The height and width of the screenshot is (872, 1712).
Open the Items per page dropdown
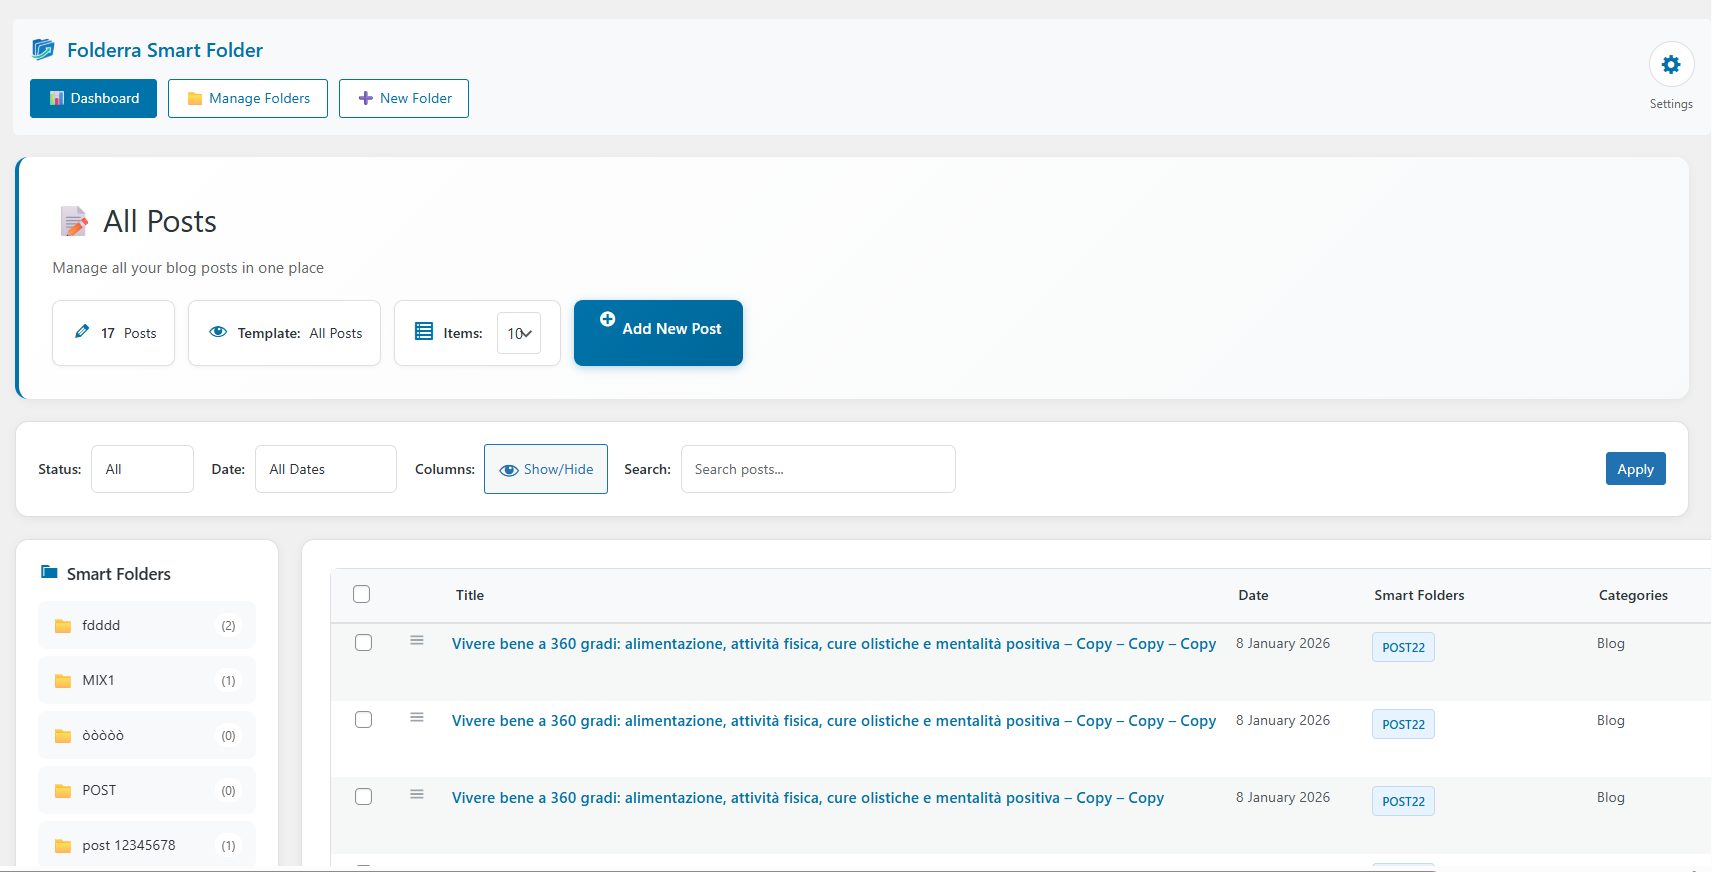(519, 333)
